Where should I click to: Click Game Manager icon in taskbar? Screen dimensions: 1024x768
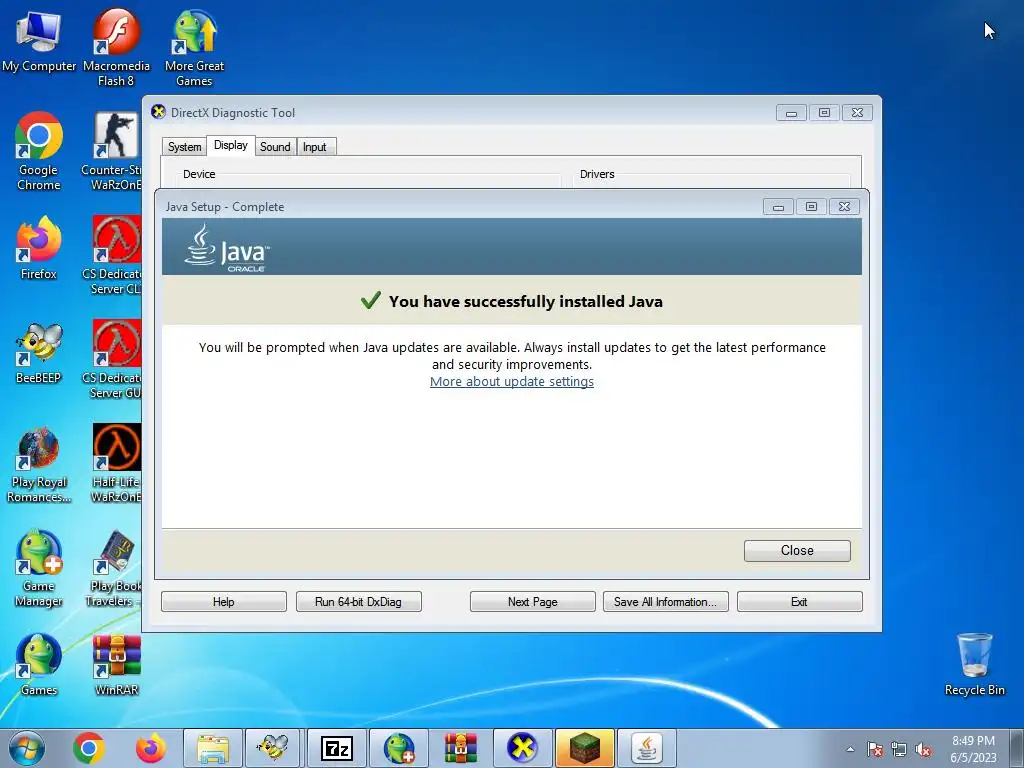(399, 748)
